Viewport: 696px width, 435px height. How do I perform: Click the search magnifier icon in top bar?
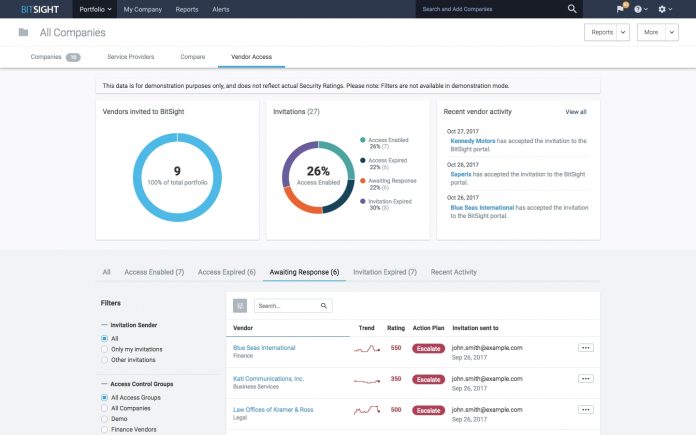[x=572, y=9]
